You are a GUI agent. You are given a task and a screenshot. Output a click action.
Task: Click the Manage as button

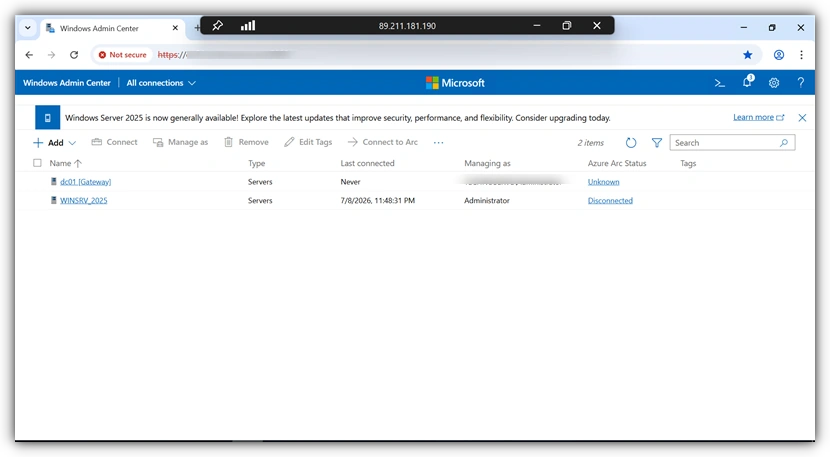pyautogui.click(x=181, y=142)
